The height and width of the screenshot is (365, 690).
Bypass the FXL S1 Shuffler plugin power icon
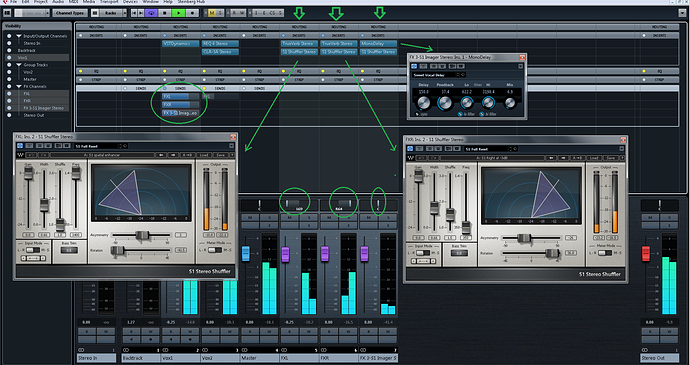point(20,146)
